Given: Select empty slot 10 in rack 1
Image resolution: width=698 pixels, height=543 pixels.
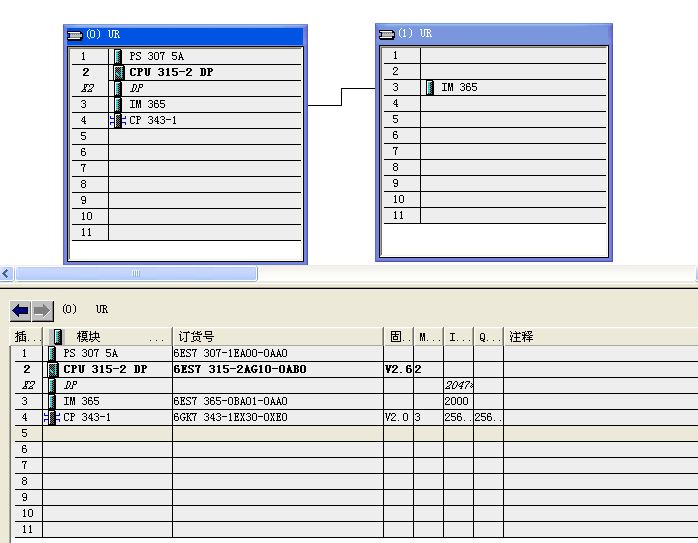Looking at the screenshot, I should click(495, 199).
